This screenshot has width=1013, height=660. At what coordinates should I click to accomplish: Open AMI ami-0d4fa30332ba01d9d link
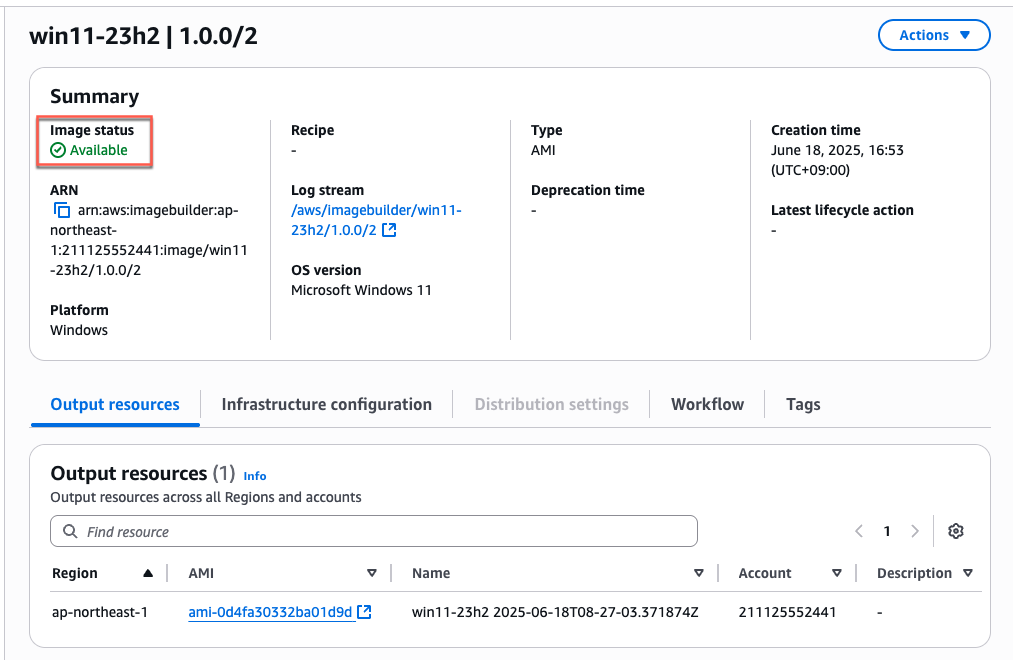click(270, 612)
